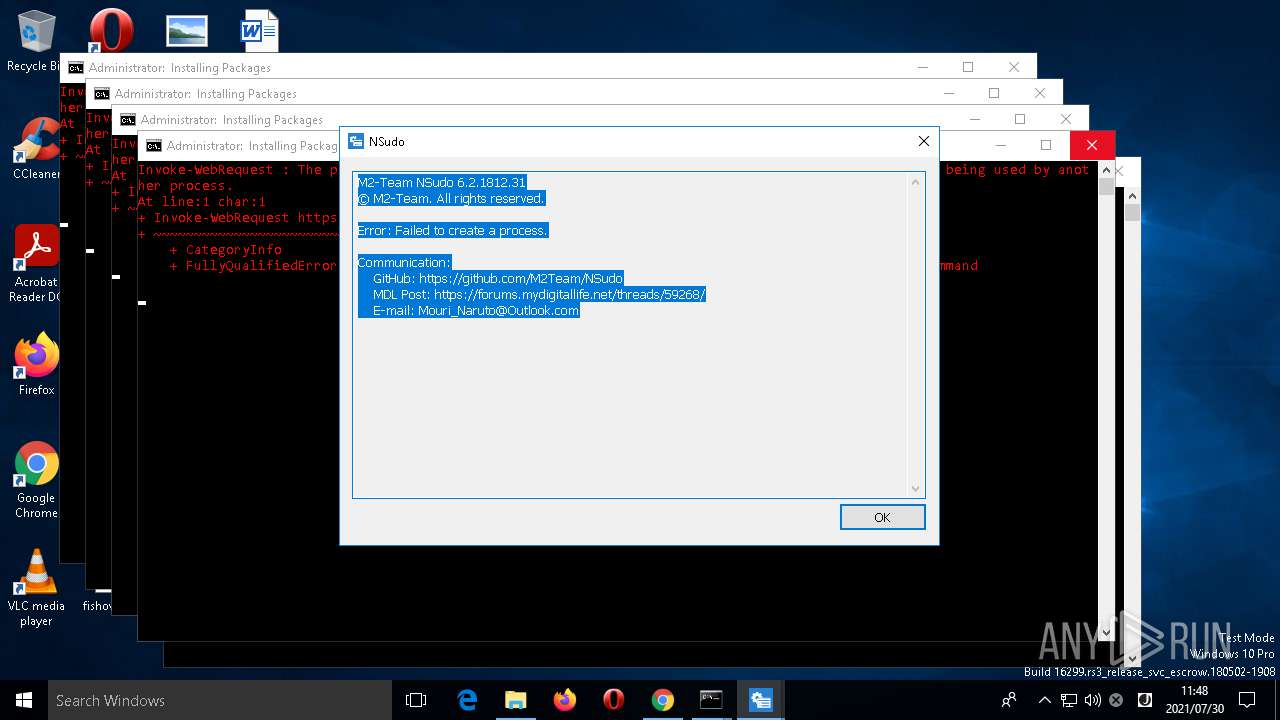Click the GitHub URL line in NSudo

[x=497, y=279]
